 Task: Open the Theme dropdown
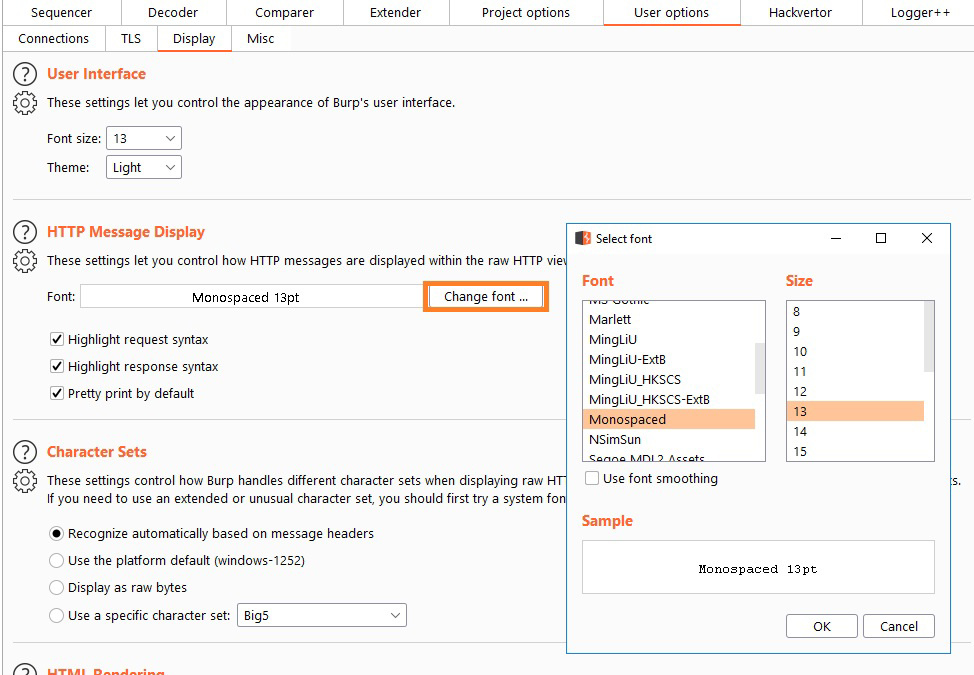click(143, 168)
